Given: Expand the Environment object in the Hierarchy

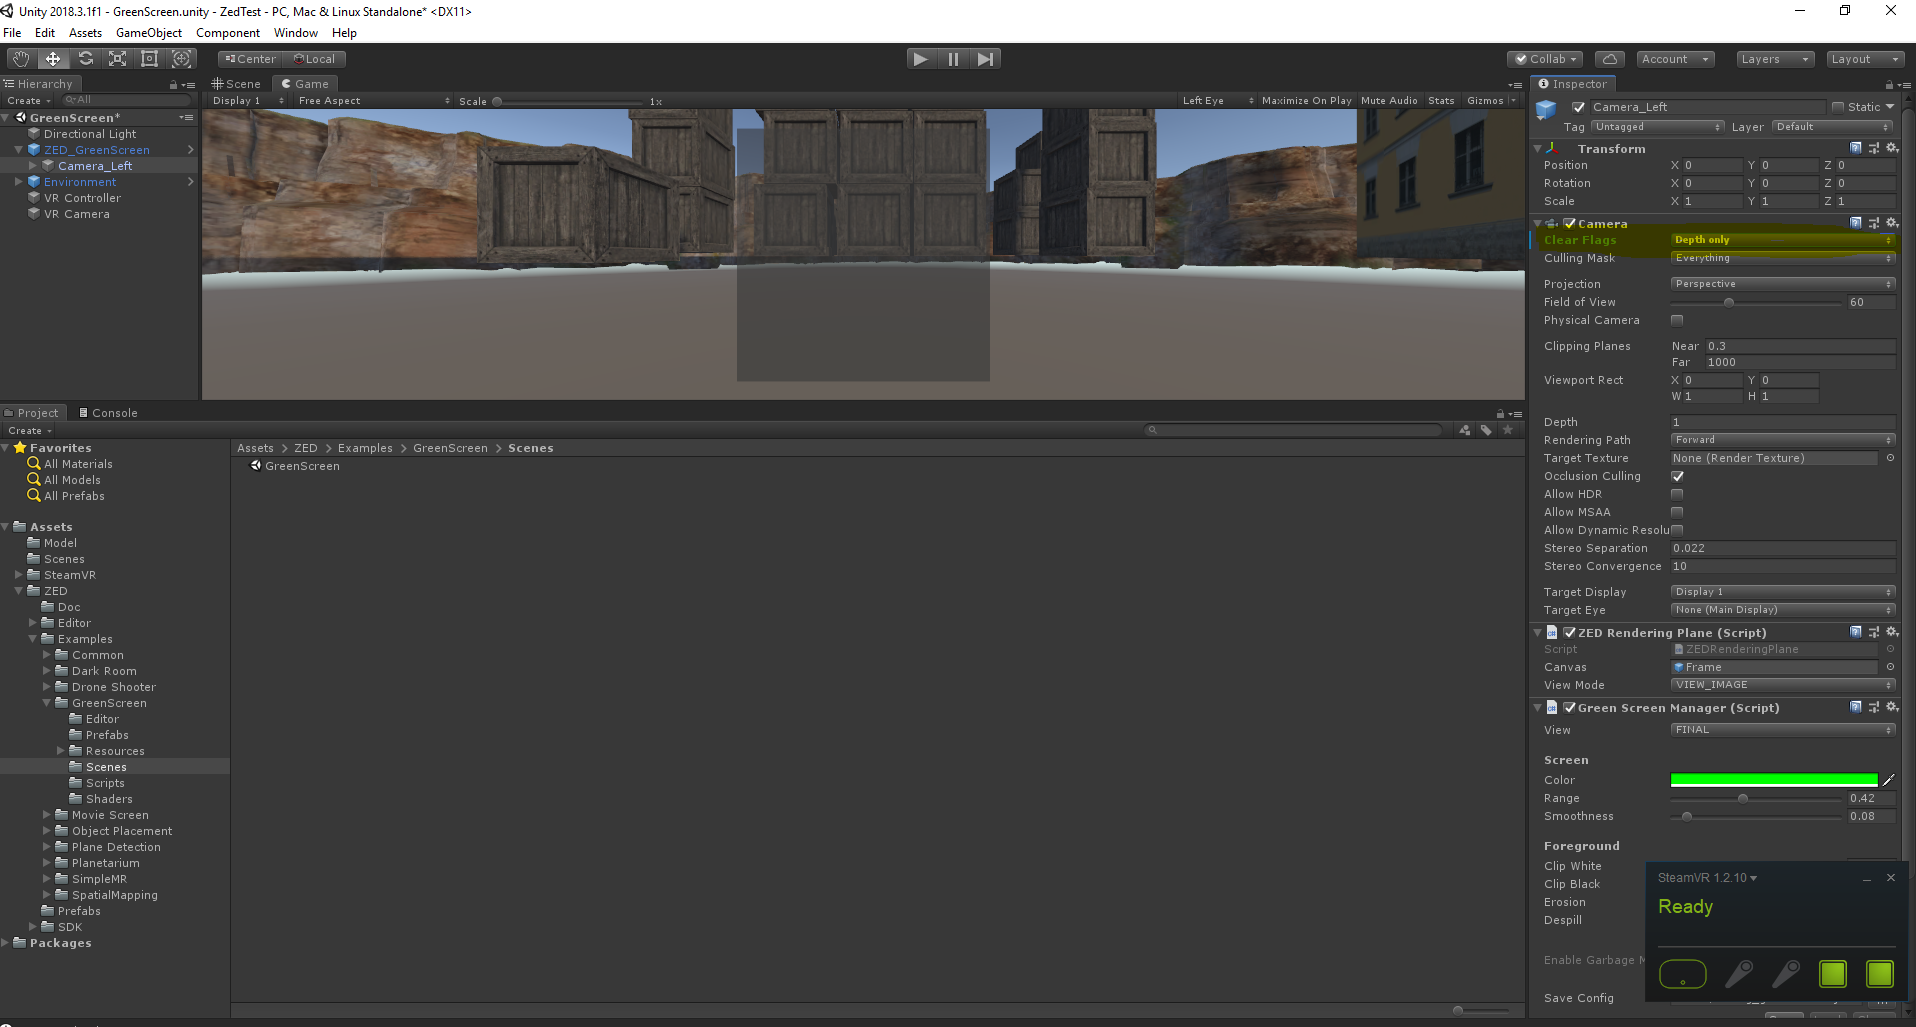Looking at the screenshot, I should coord(17,181).
